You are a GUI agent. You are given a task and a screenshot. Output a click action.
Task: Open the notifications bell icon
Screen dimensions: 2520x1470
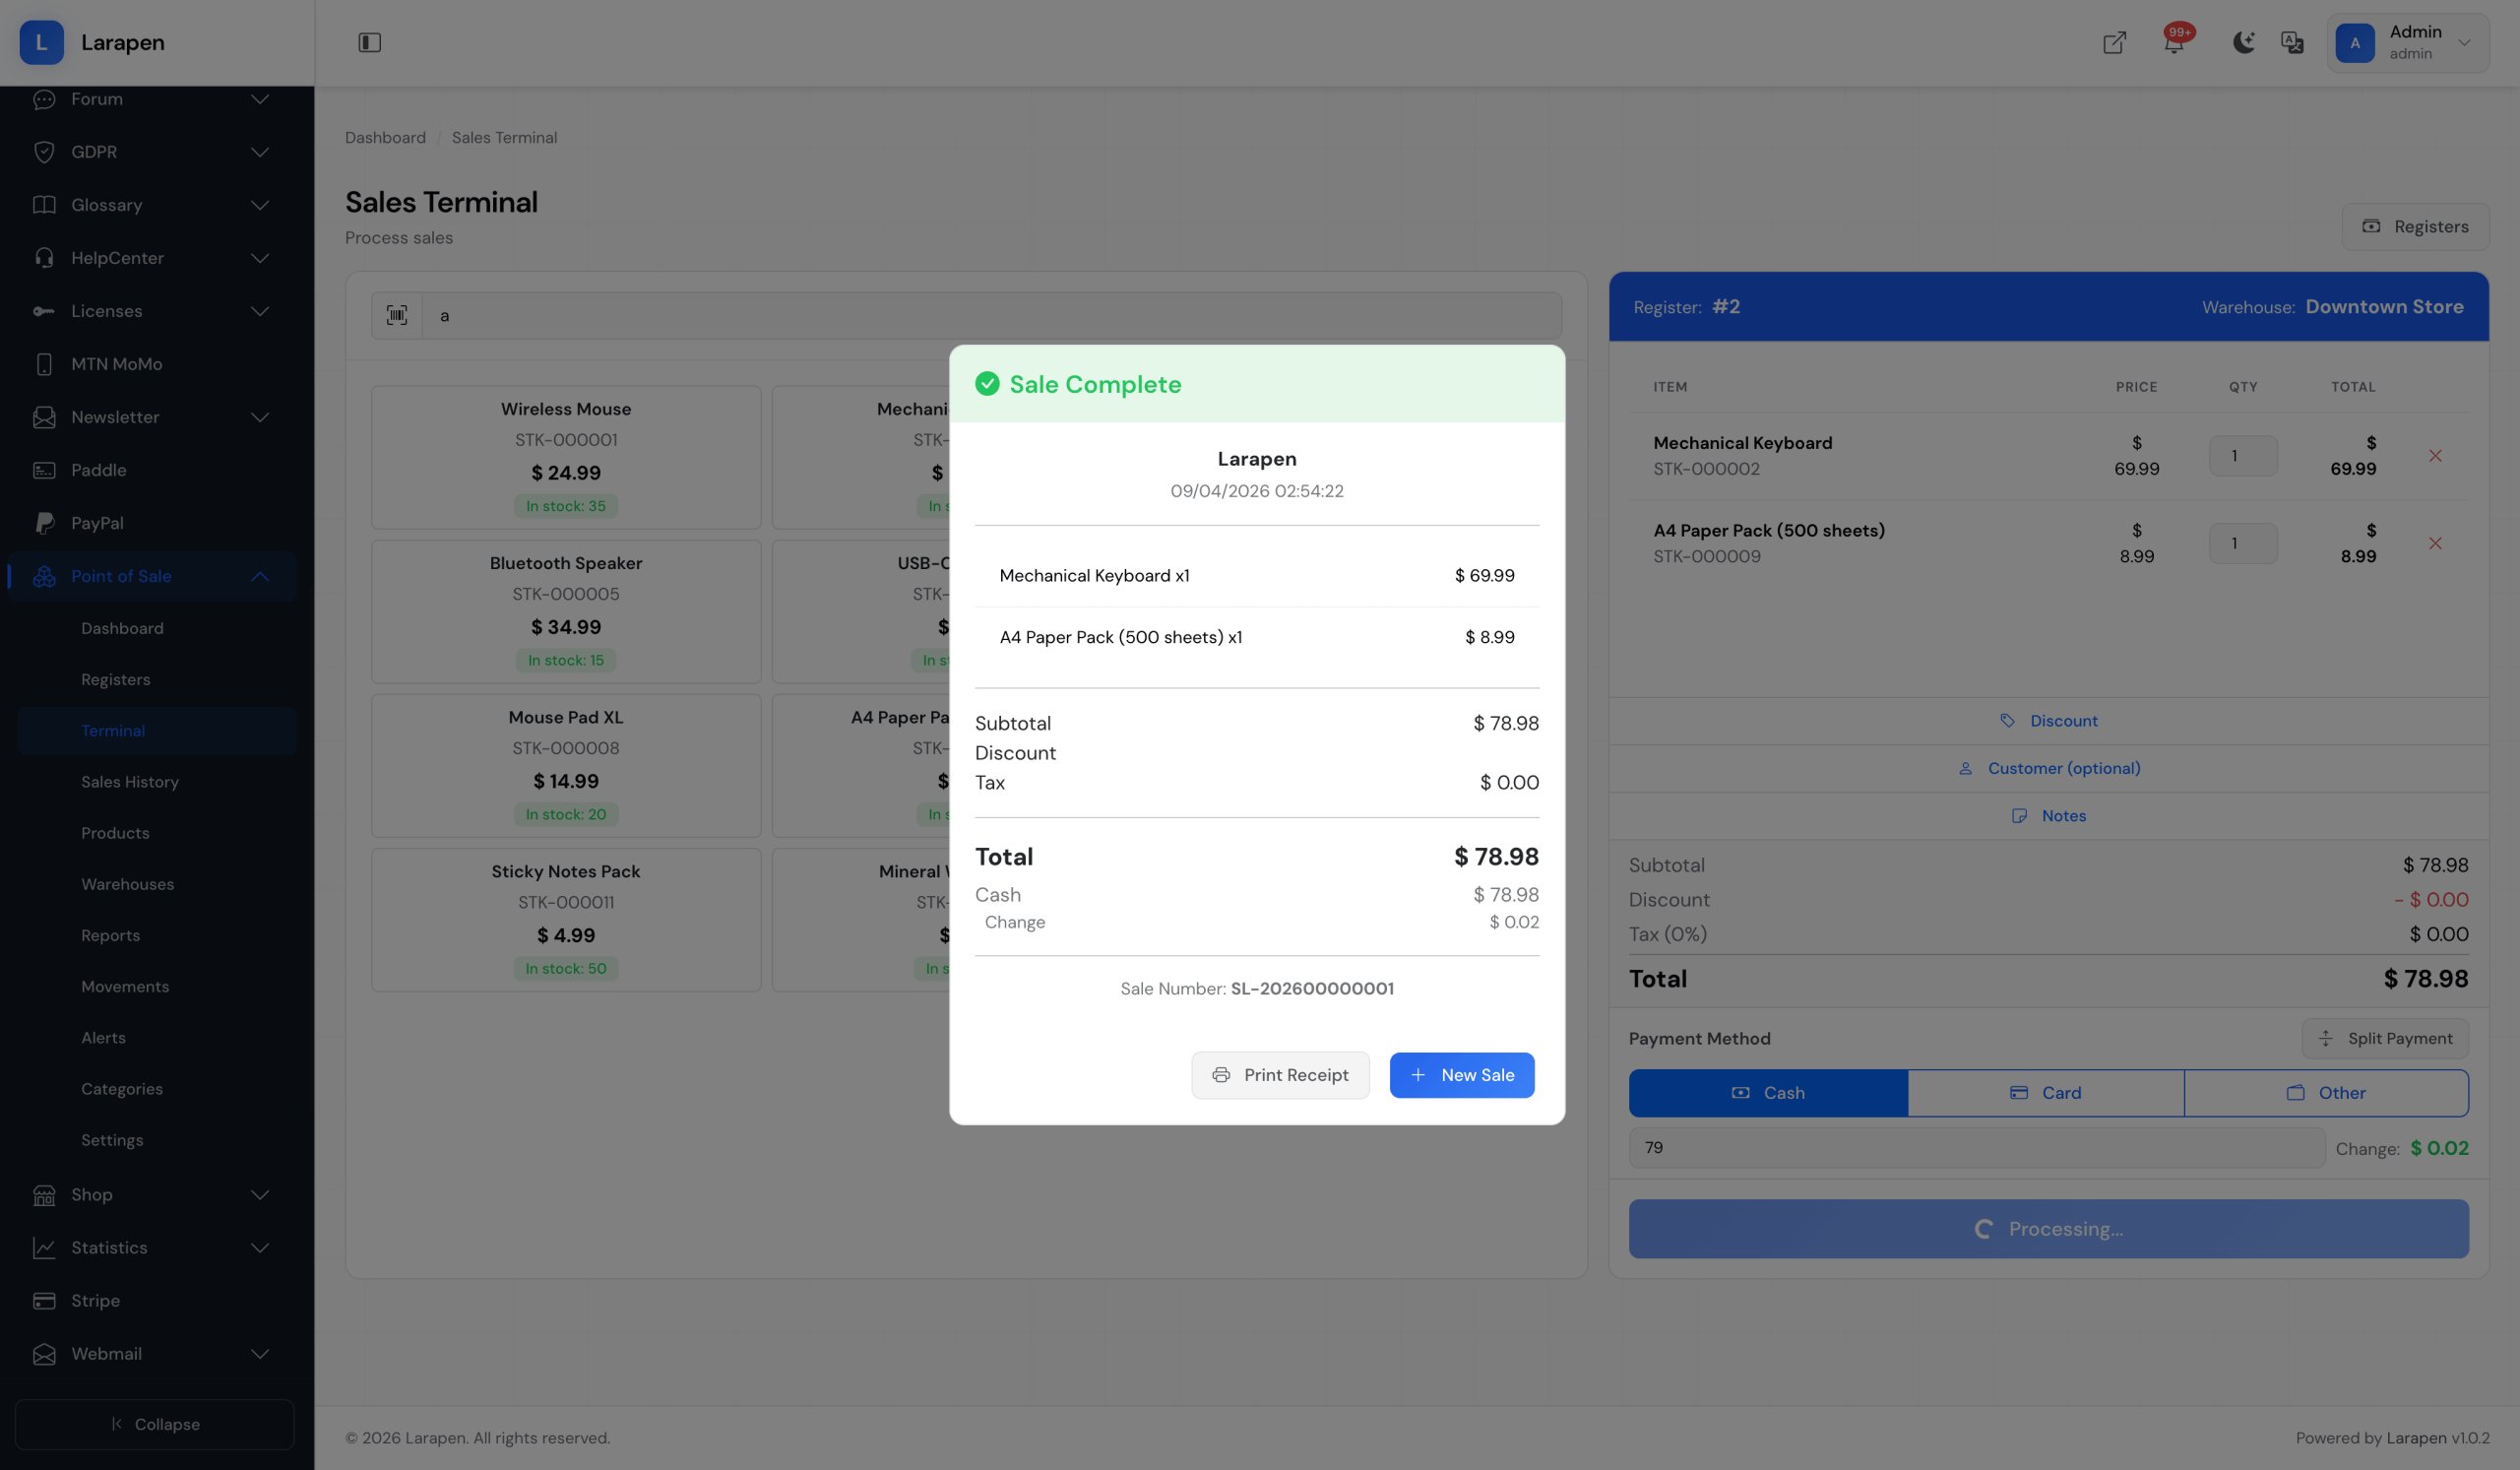coord(2173,42)
